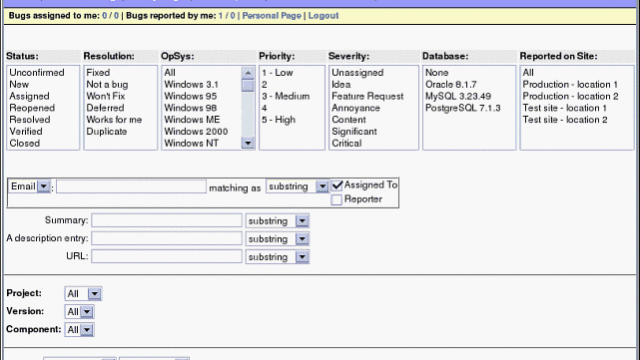Image resolution: width=640 pixels, height=360 pixels.
Task: Click the Summary input field
Action: (167, 220)
